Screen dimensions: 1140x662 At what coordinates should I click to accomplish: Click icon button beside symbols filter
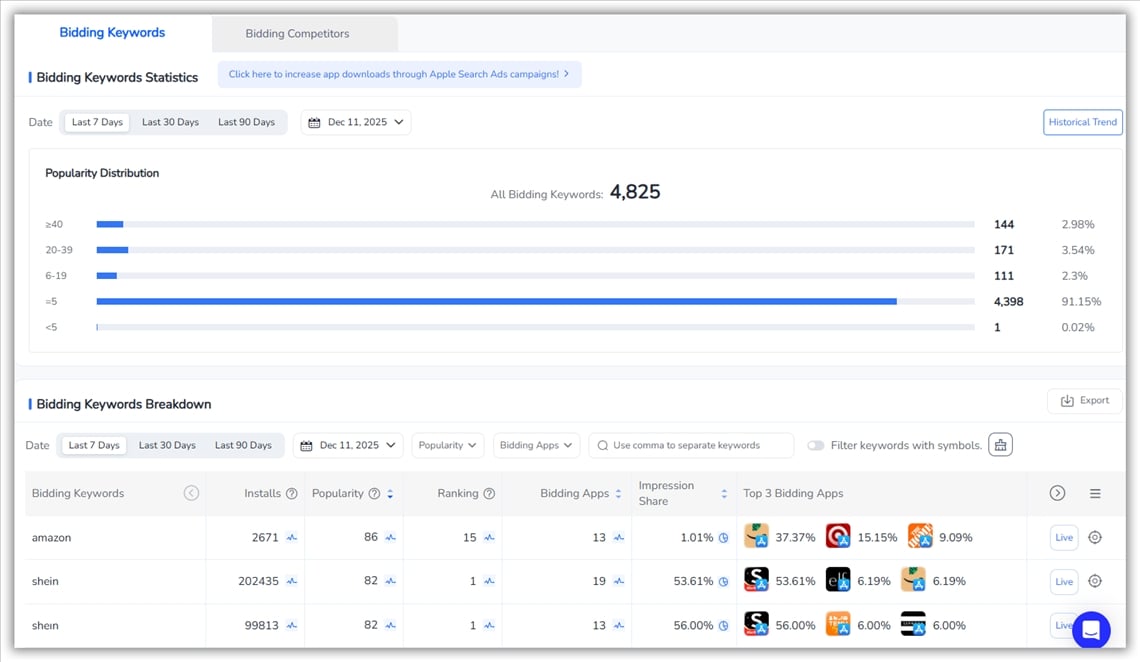pos(1000,445)
